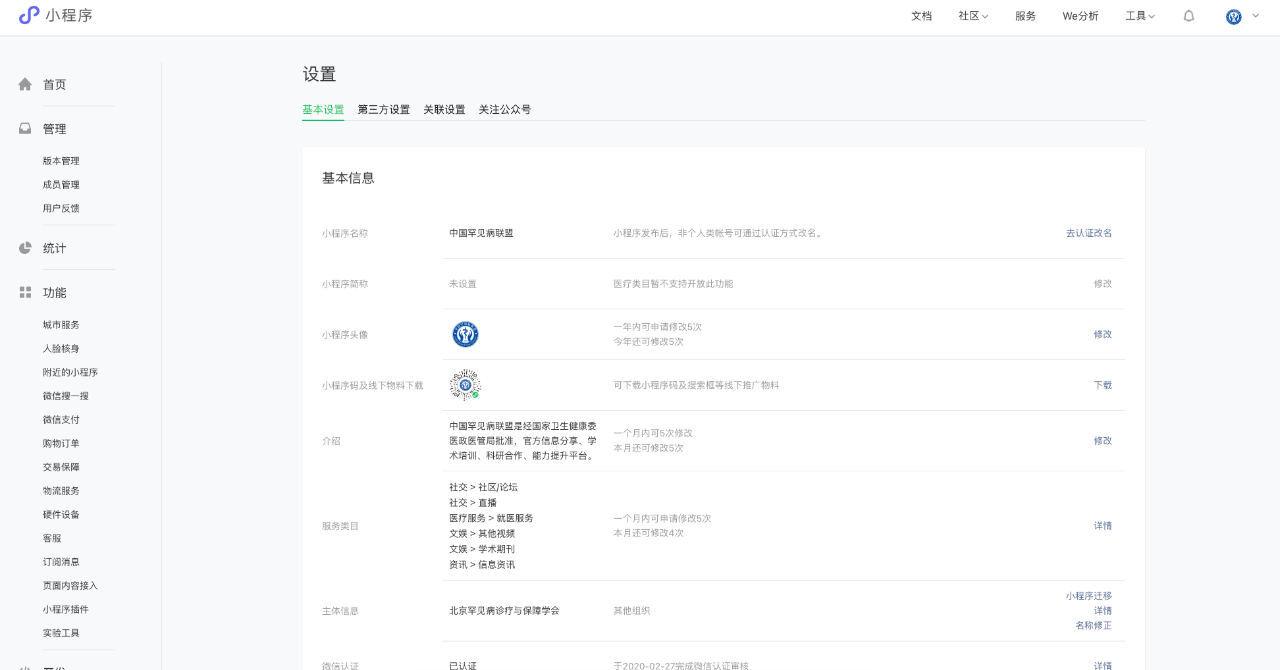Open 客服 in the sidebar
Viewport: 1280px width, 670px height.
[52, 538]
